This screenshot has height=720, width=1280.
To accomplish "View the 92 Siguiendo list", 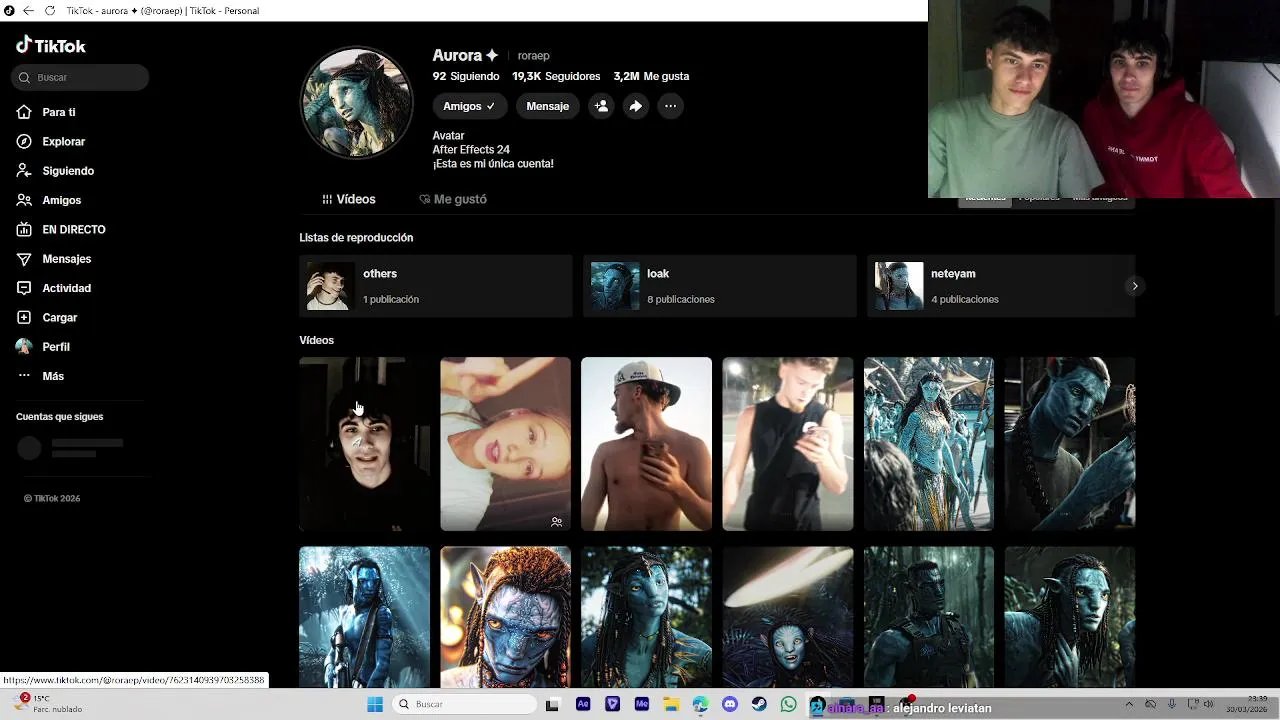I will click(x=466, y=76).
